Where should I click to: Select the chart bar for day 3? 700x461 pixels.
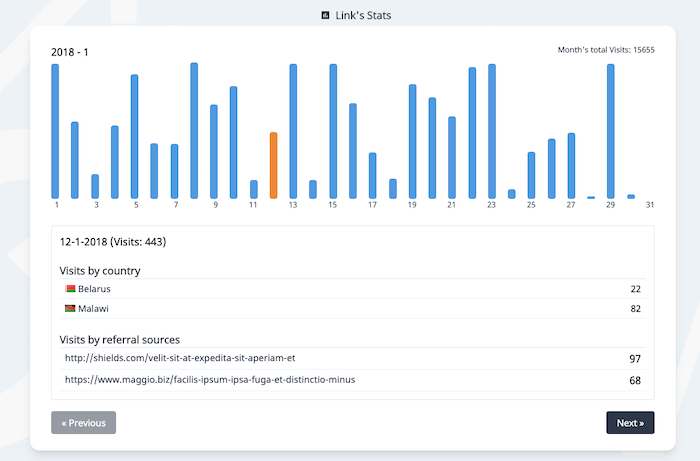(x=95, y=187)
